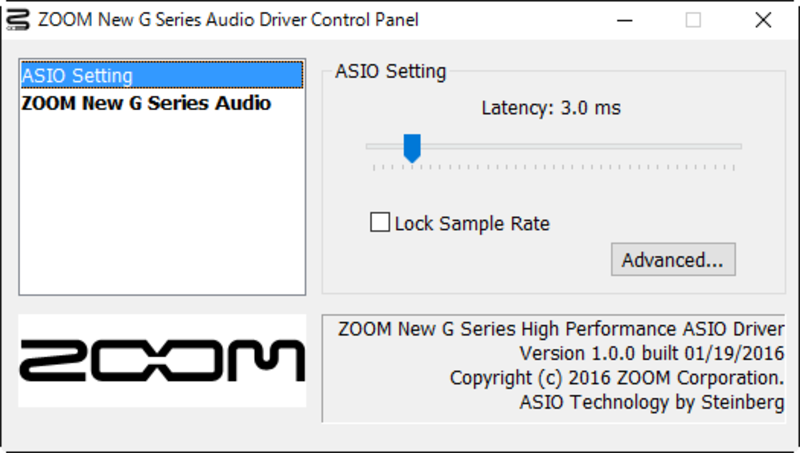Click the window title bar text
This screenshot has width=800, height=453.
[228, 20]
